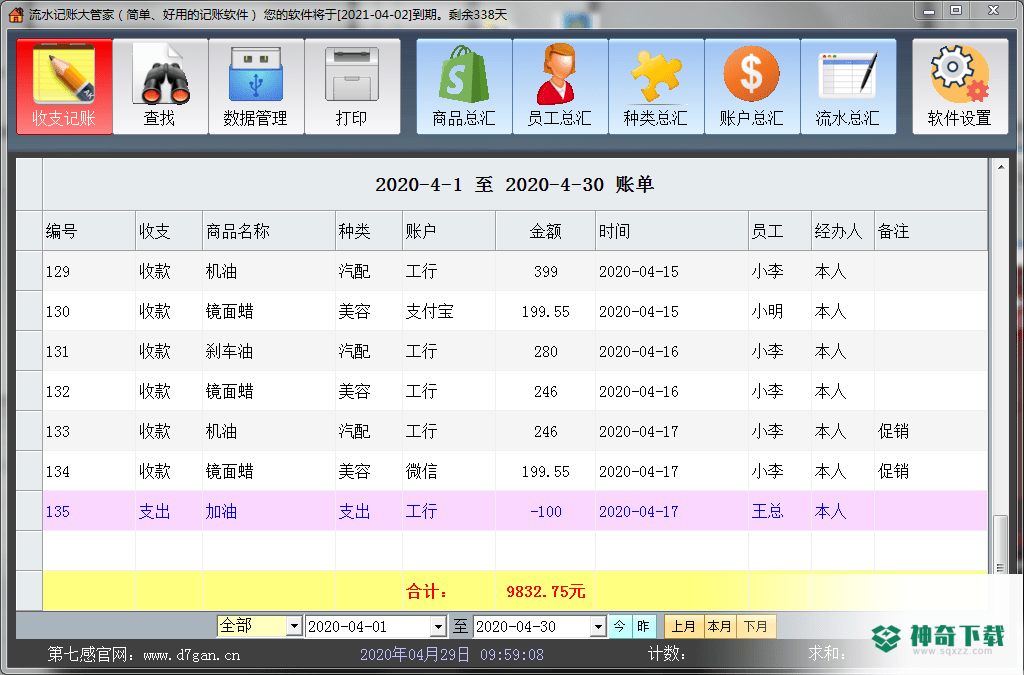Click amount 246 in row 132
The height and width of the screenshot is (675, 1024).
pos(545,392)
